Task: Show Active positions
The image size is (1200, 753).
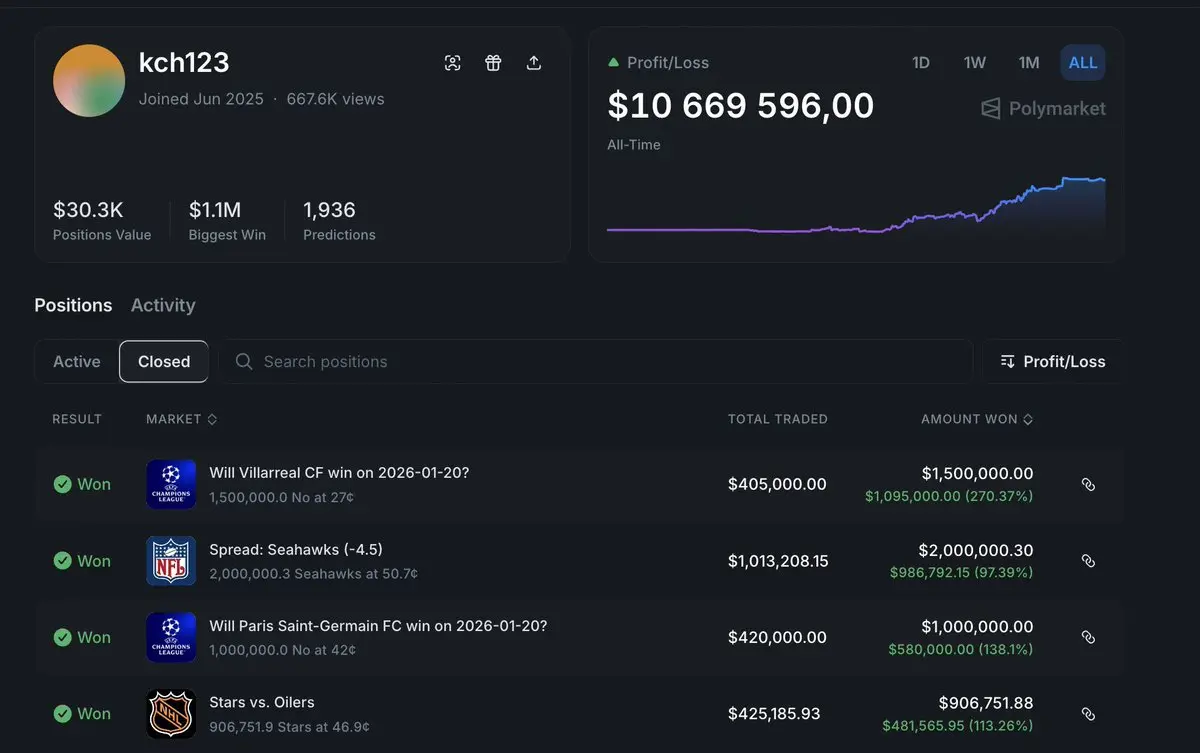Action: 77,361
